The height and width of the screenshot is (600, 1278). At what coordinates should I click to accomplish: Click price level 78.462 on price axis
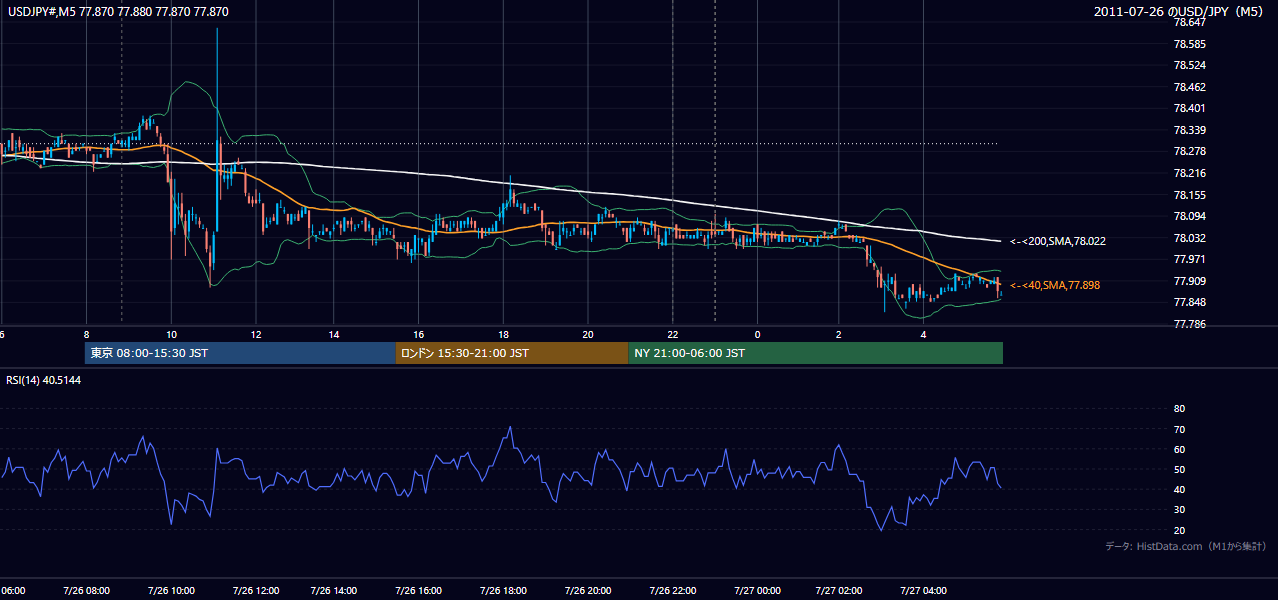1189,87
